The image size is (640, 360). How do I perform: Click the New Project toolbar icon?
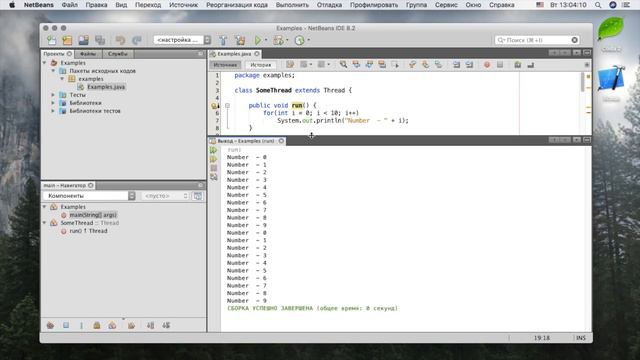coord(67,40)
